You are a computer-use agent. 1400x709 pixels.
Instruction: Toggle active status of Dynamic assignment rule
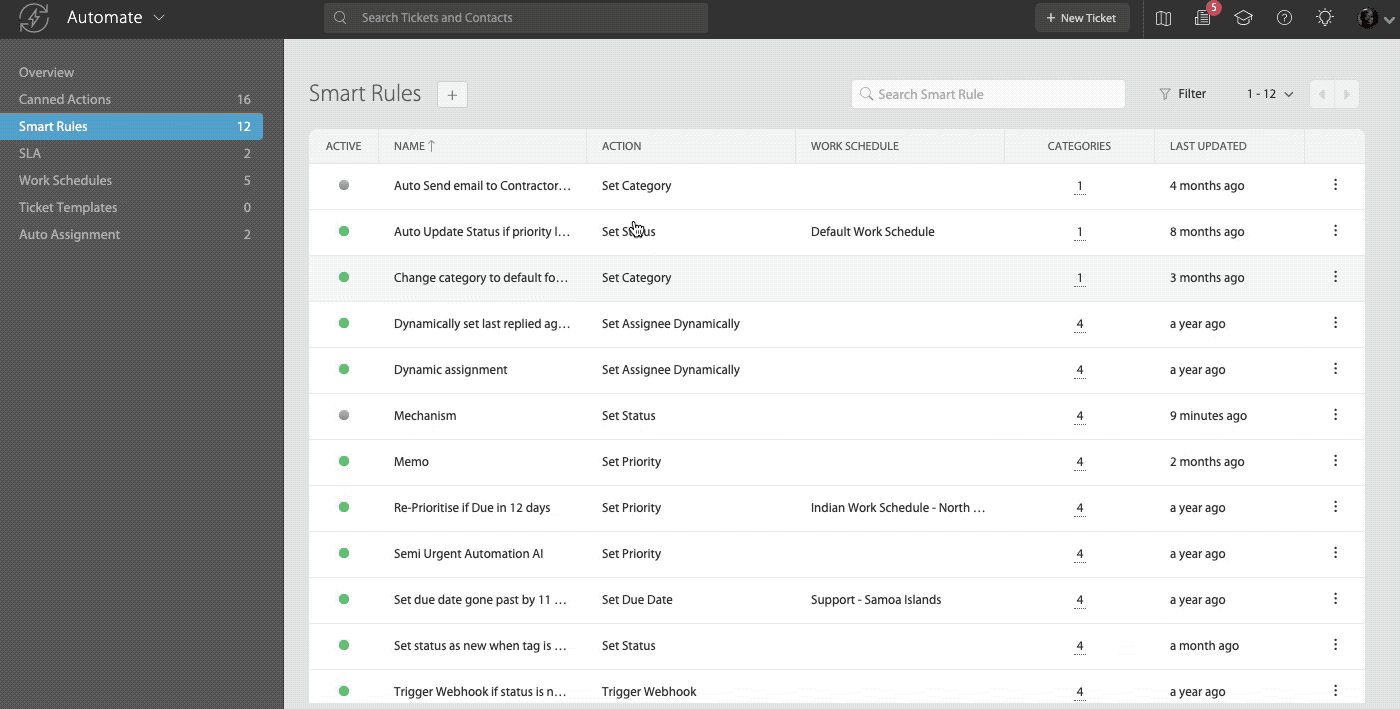click(x=344, y=369)
